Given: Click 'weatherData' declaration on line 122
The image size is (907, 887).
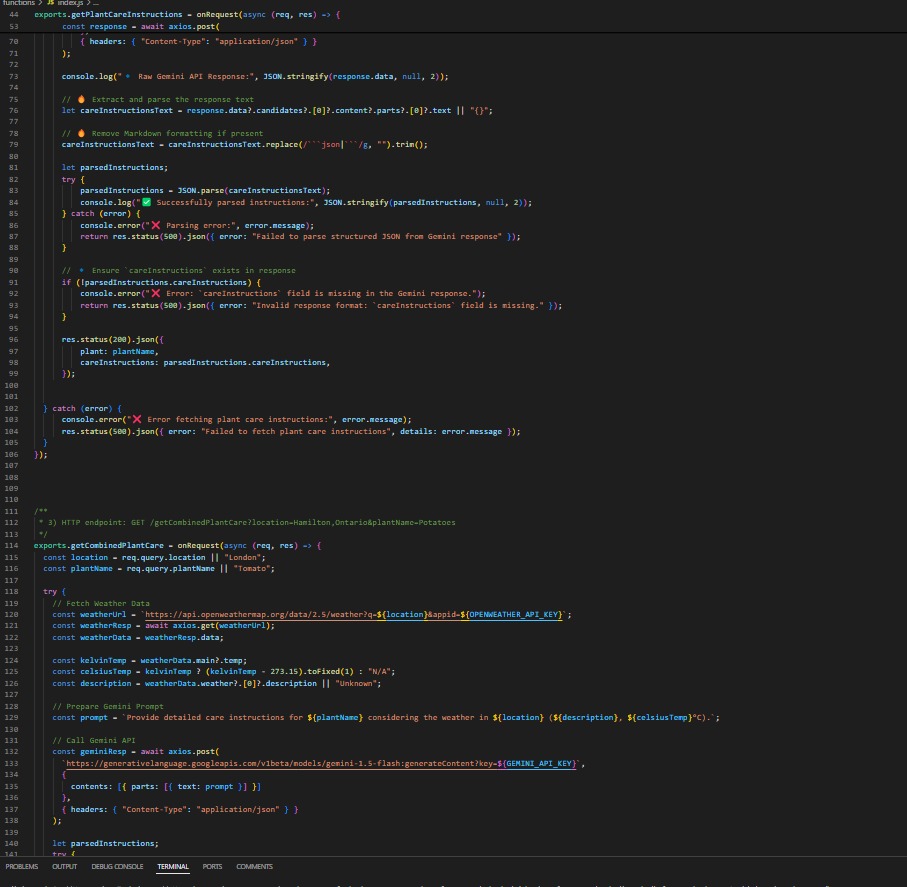Looking at the screenshot, I should point(105,637).
